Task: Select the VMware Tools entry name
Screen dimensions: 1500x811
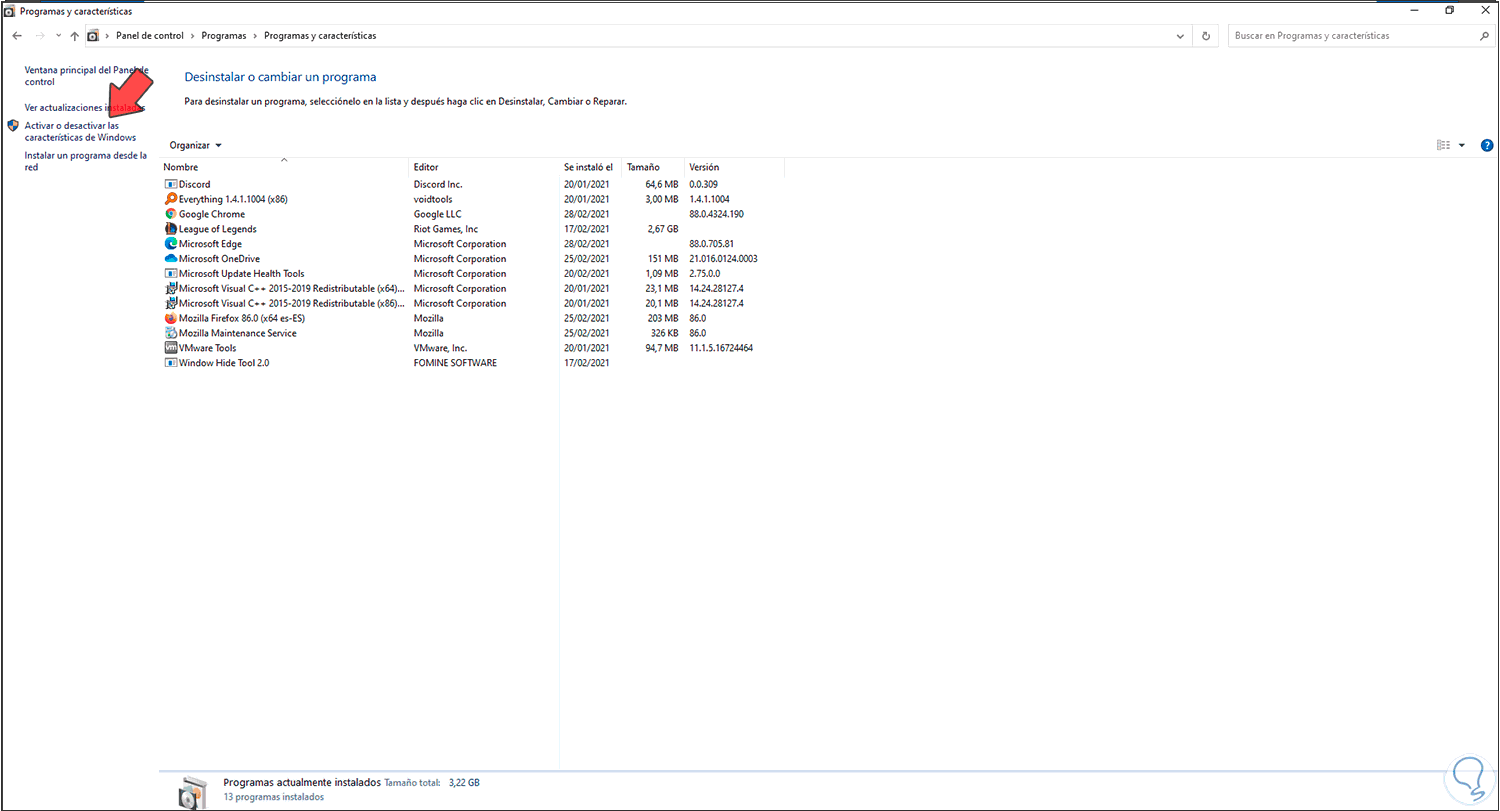Action: click(208, 348)
